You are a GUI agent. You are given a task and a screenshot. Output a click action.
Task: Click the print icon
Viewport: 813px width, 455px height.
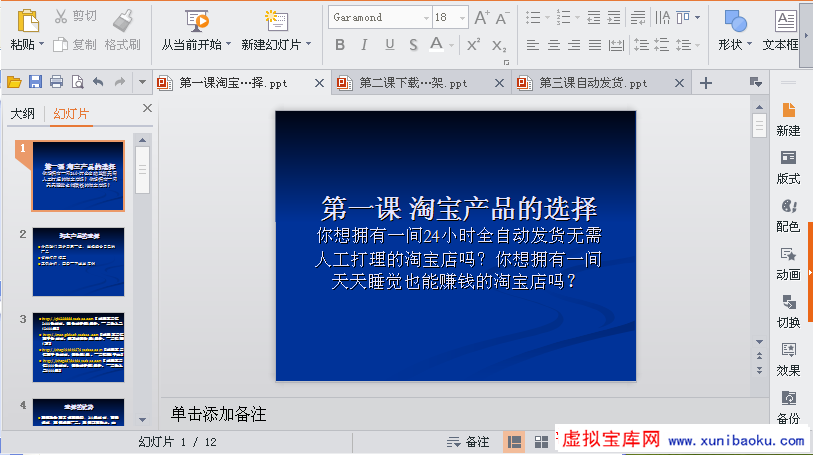[x=56, y=82]
